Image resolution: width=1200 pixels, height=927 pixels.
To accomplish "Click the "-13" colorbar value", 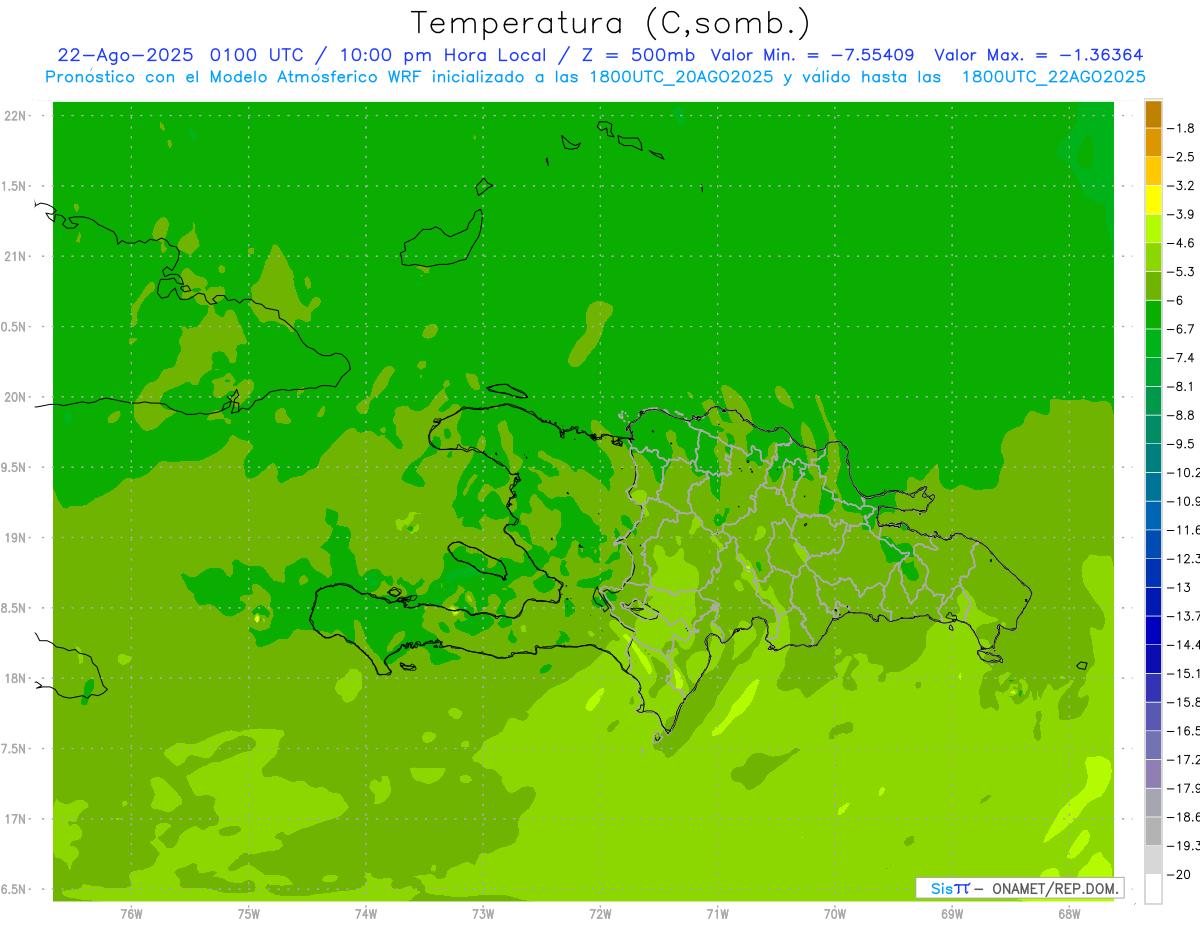I will click(1179, 587).
